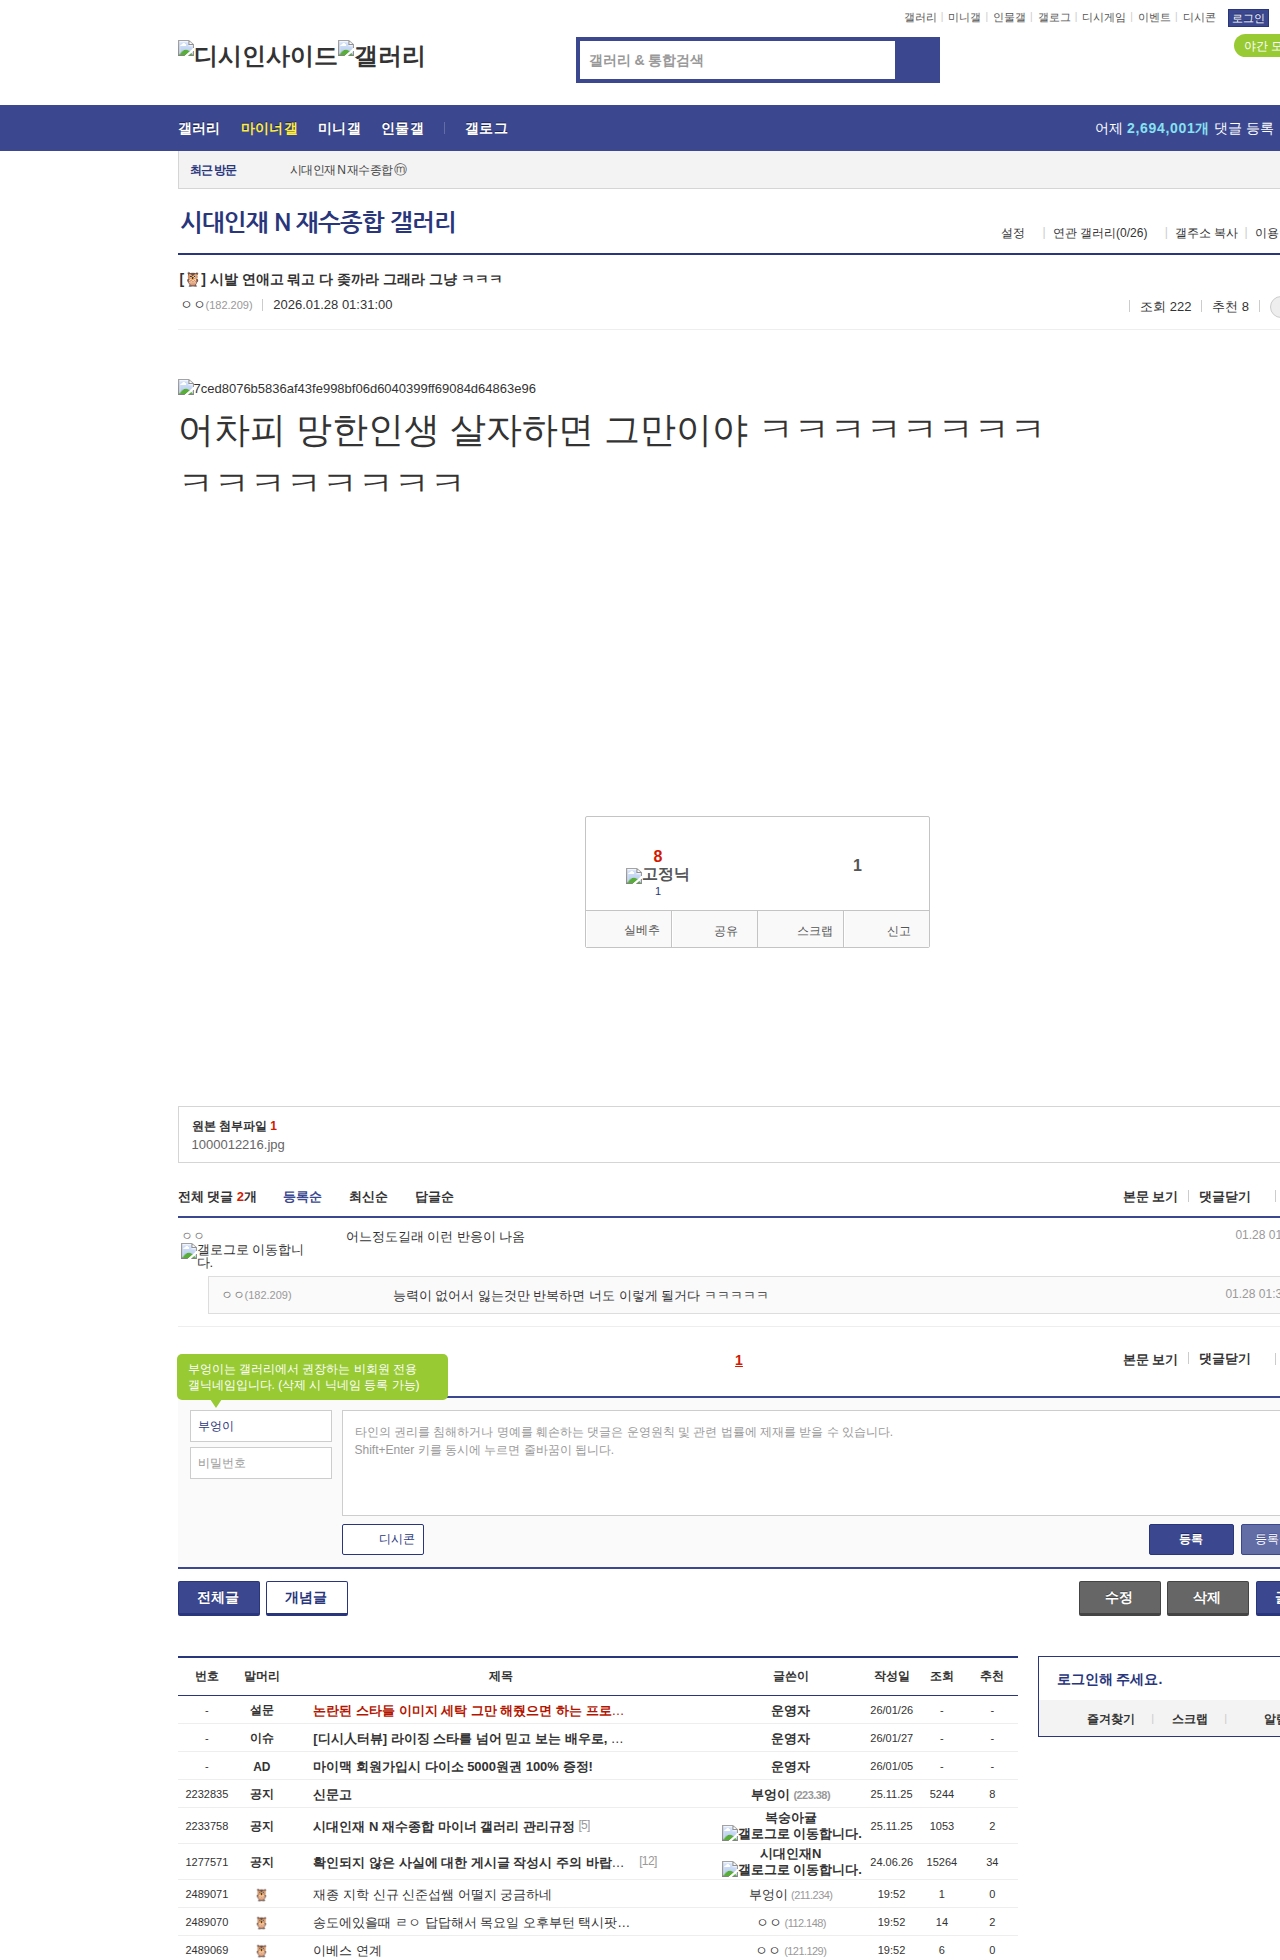The image size is (1280, 1960).
Task: Click the ⓜ badge after 시대인재N재수종합
Action: 400,170
